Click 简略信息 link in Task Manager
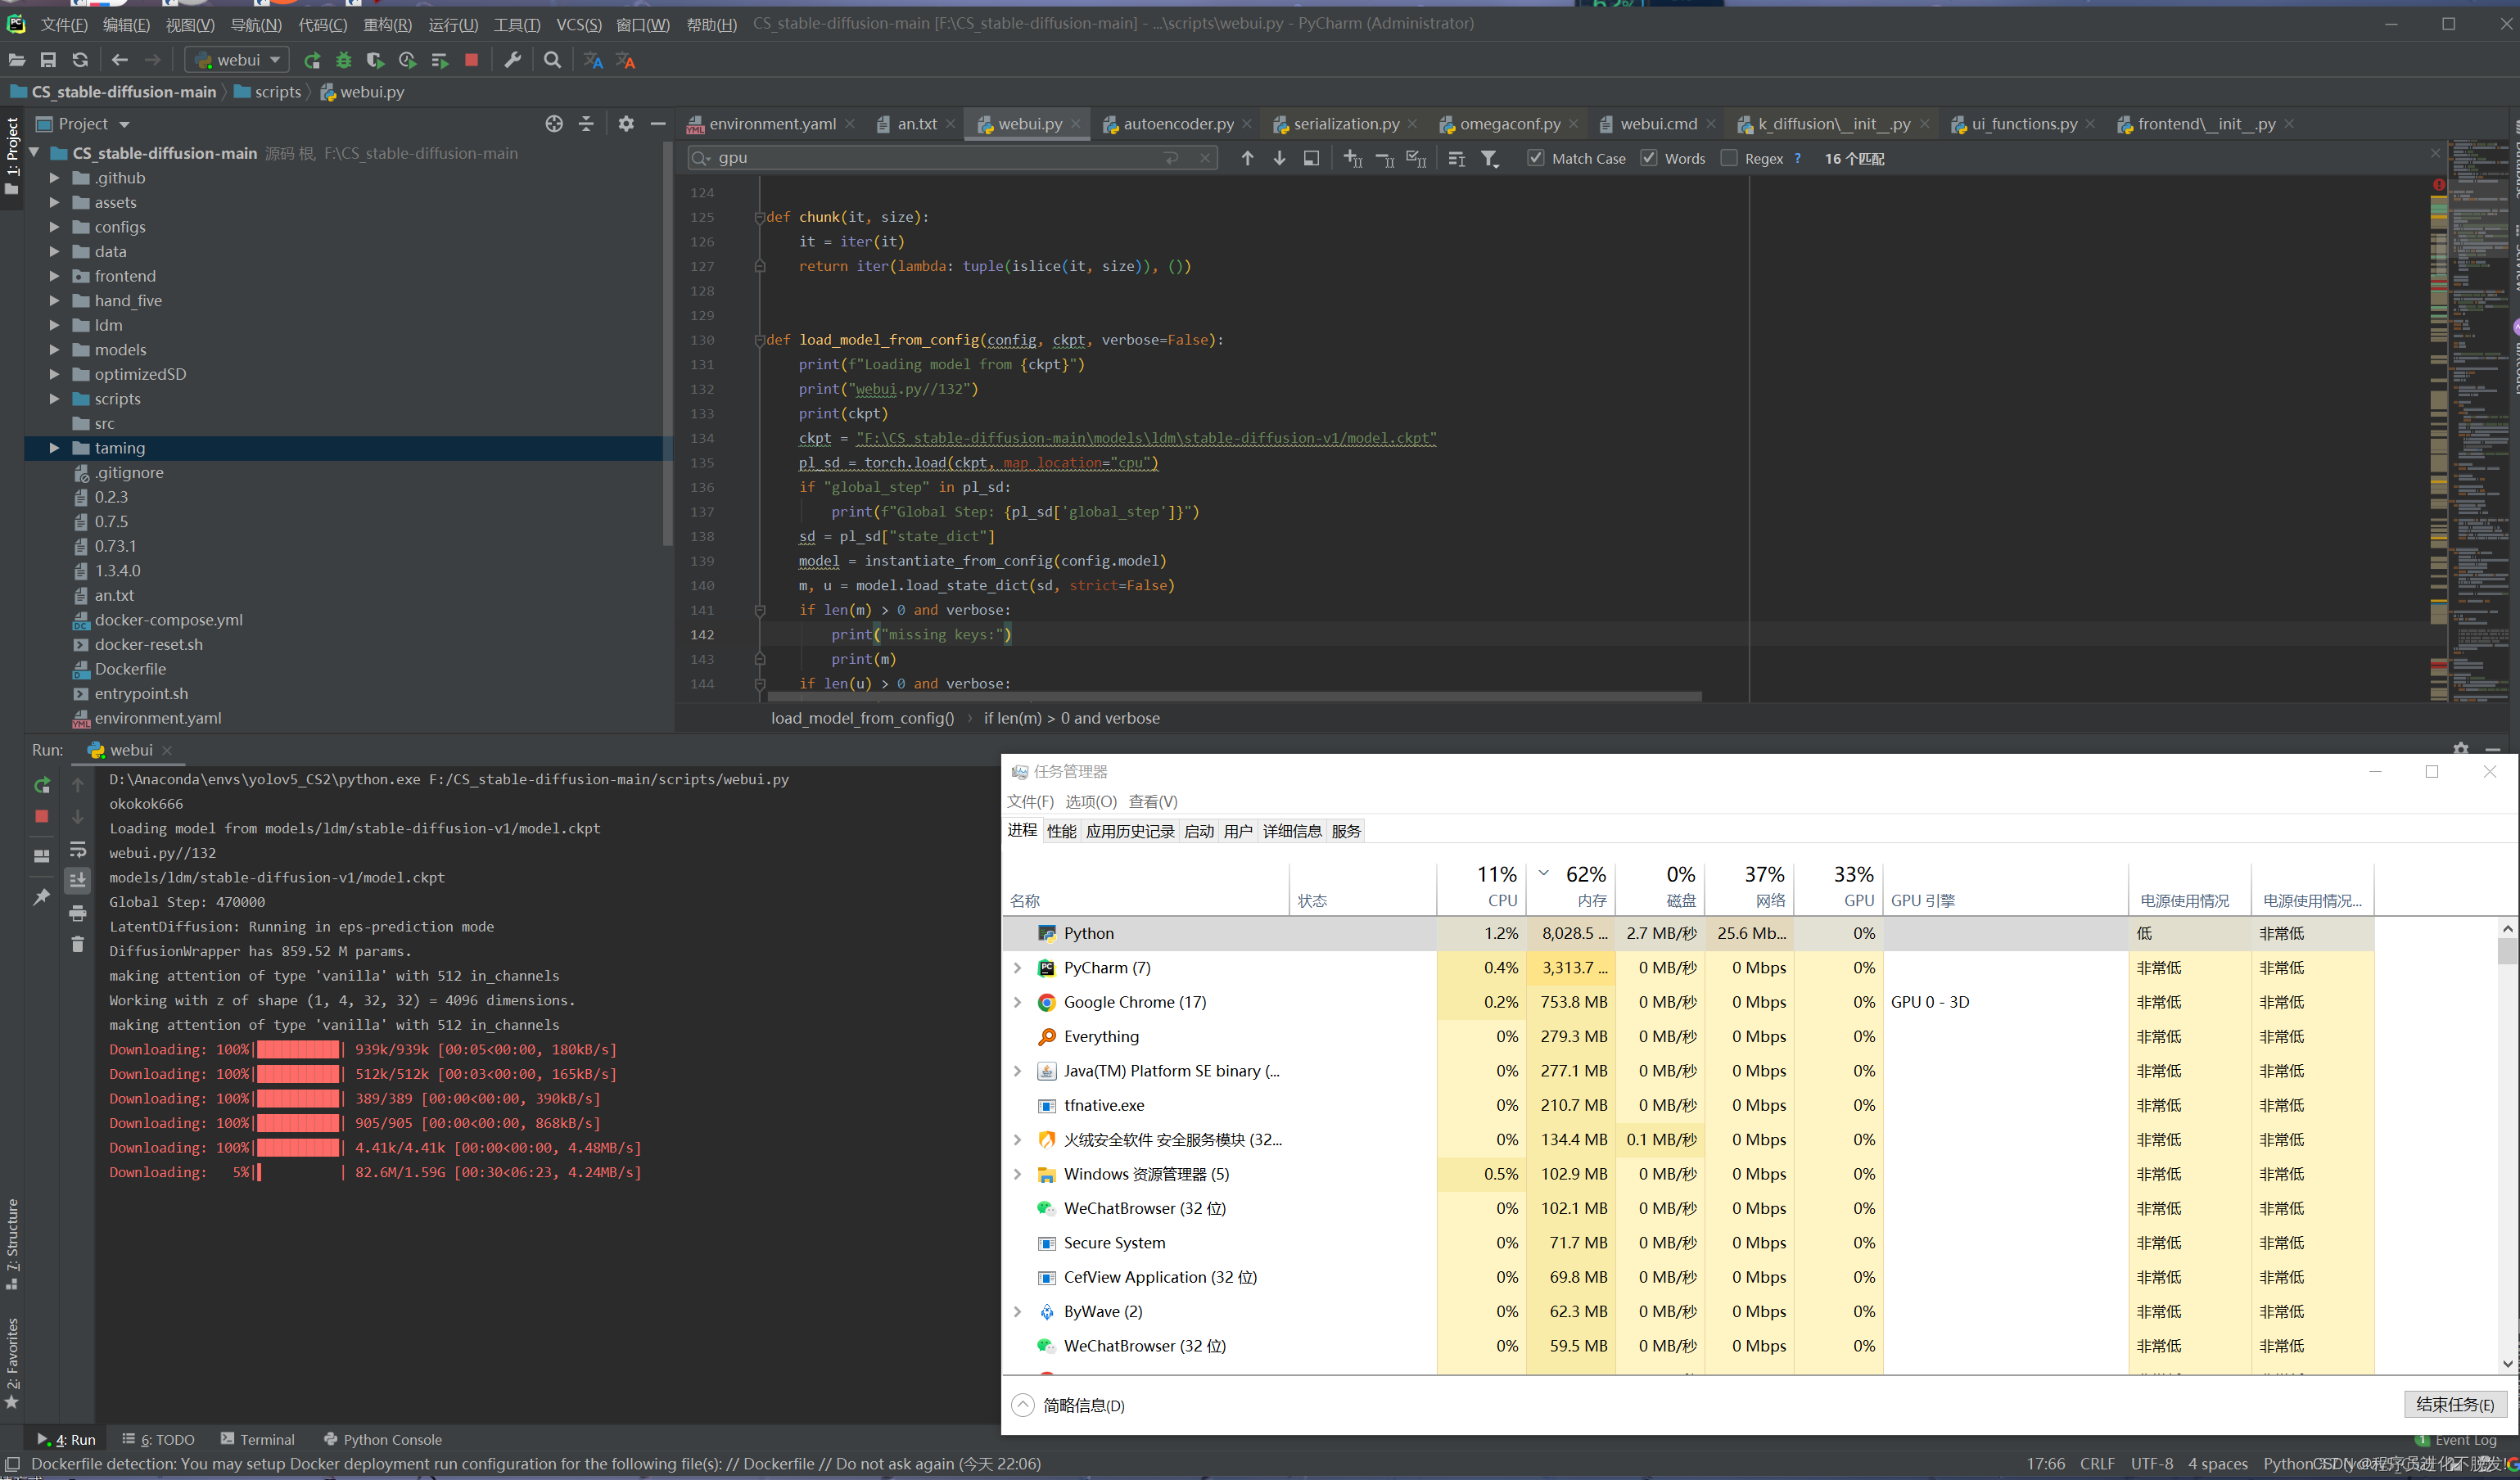2520x1480 pixels. pos(1082,1405)
